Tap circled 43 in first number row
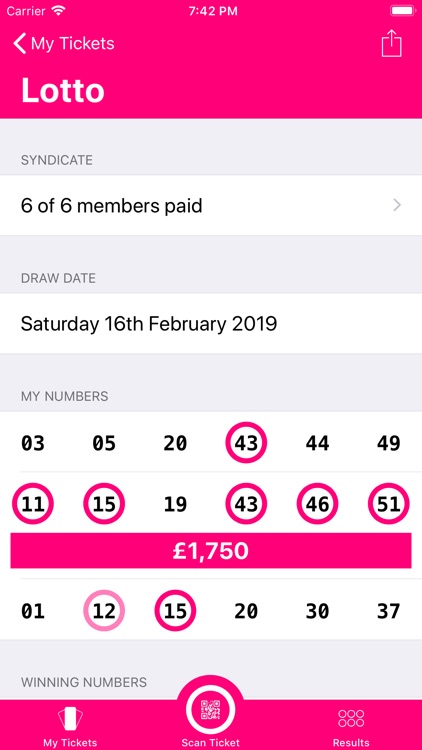The image size is (422, 750). [x=246, y=443]
